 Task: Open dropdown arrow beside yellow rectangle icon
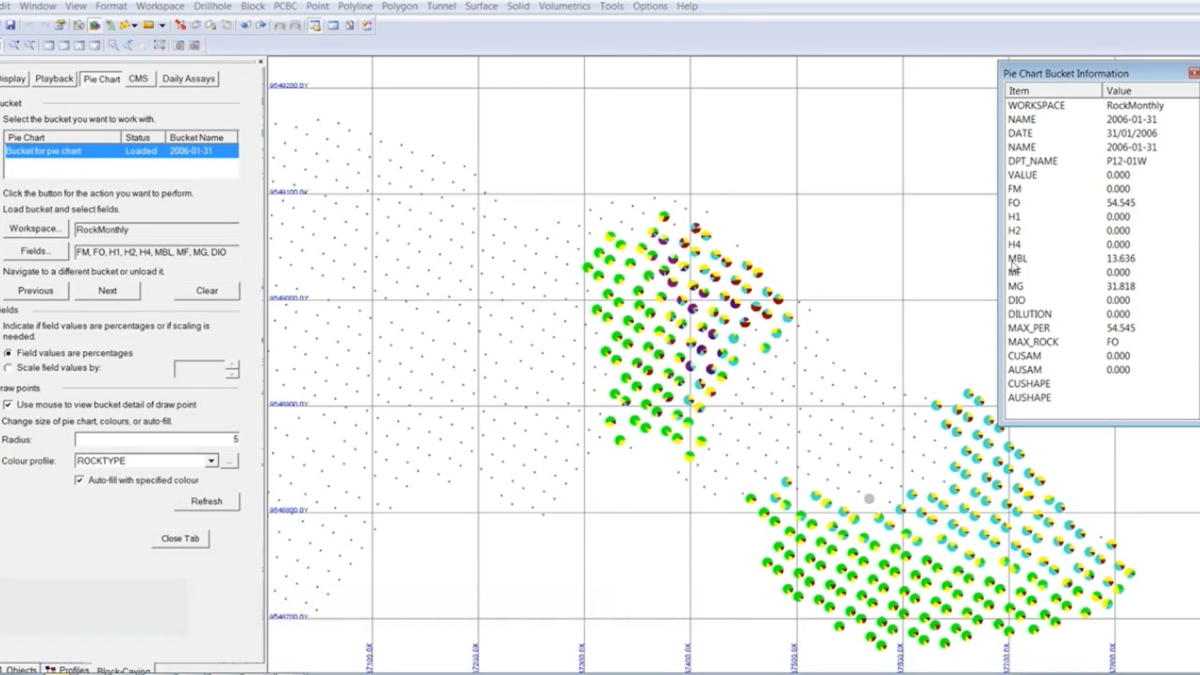162,25
